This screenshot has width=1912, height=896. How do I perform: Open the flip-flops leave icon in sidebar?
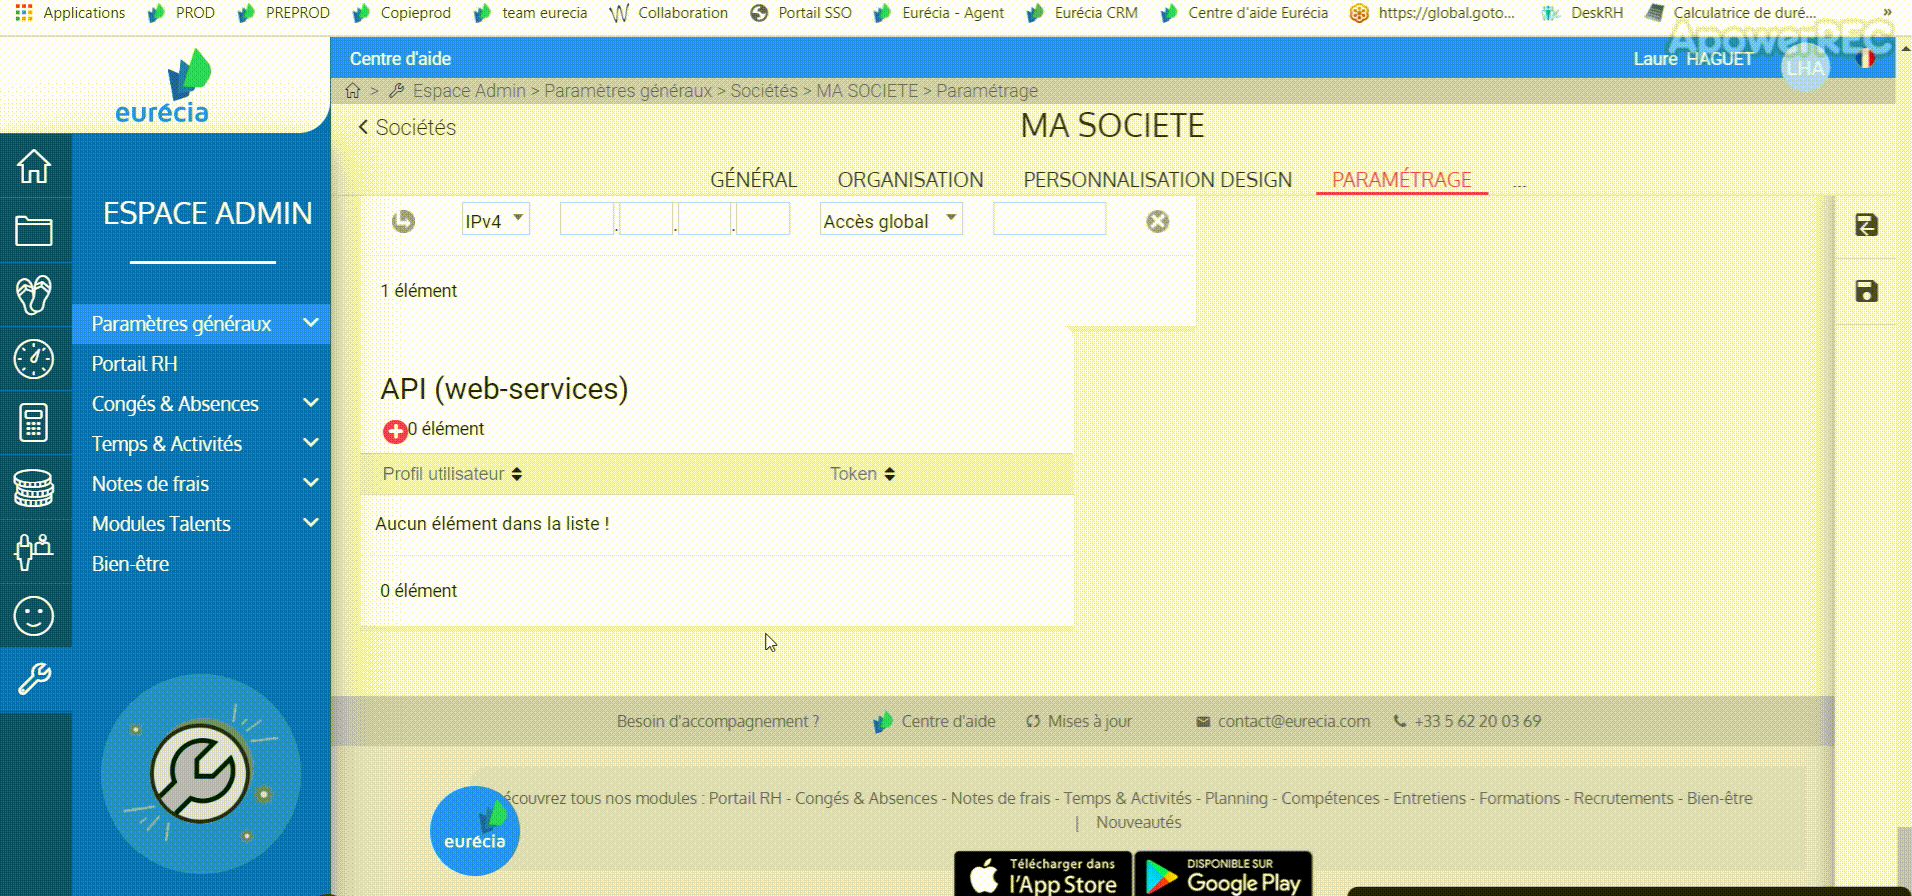pos(34,295)
